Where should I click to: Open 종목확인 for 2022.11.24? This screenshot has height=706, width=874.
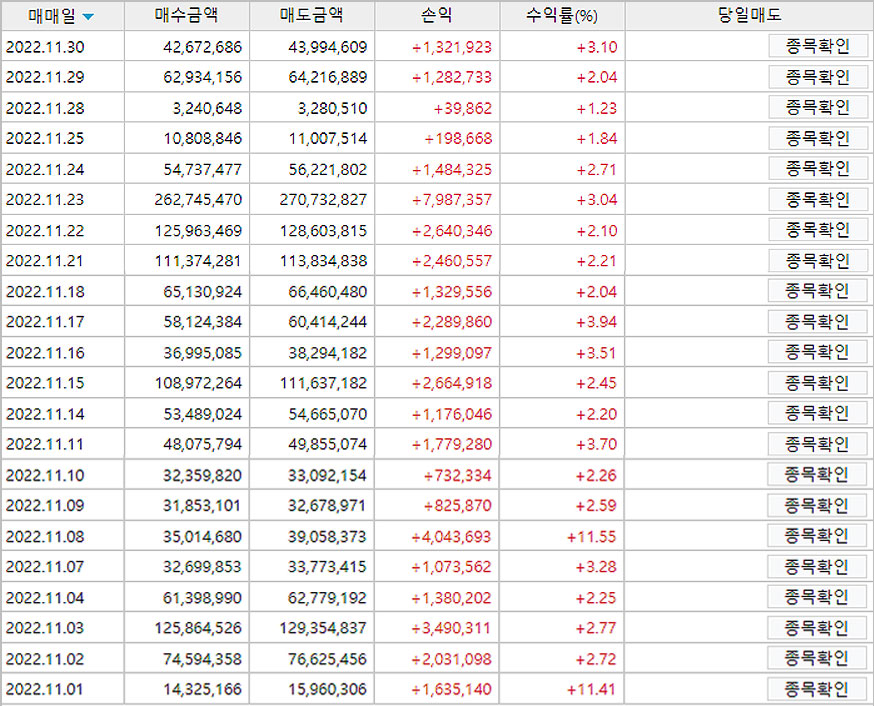click(x=818, y=169)
